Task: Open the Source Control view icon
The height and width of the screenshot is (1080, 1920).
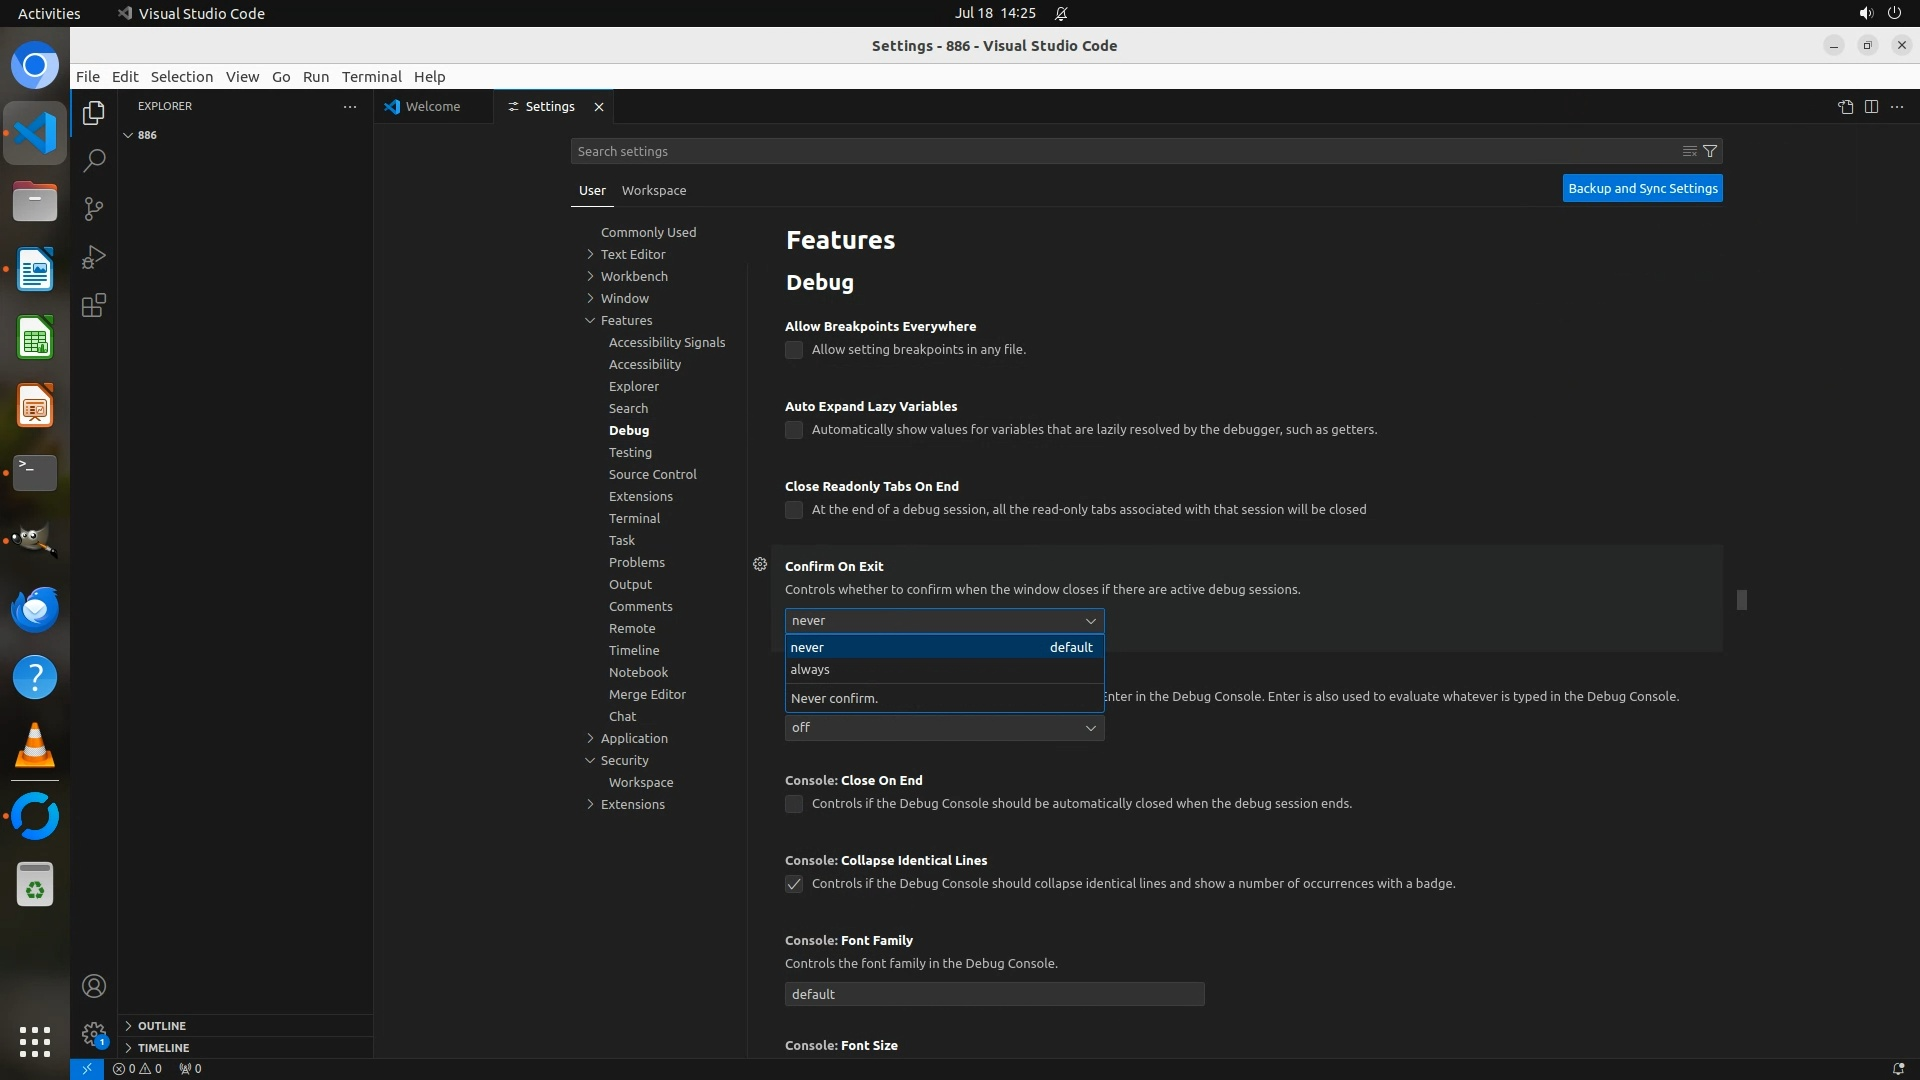Action: click(x=94, y=209)
